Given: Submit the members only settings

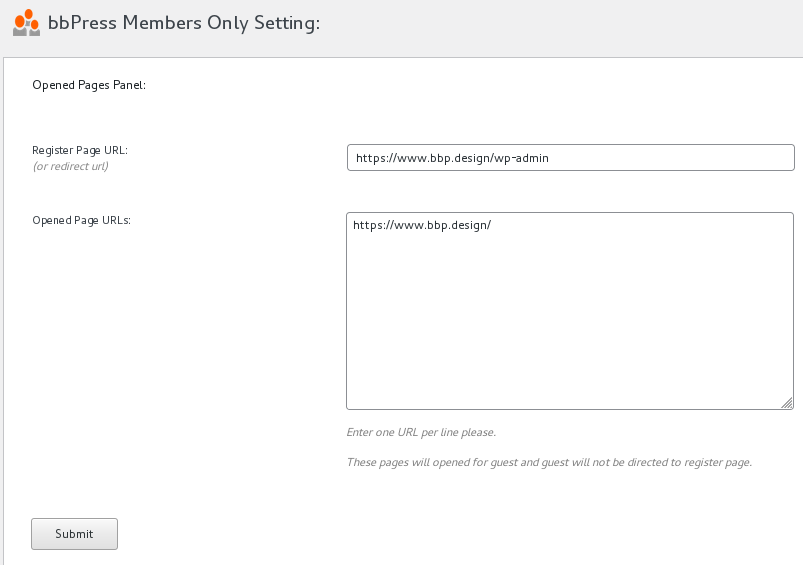Looking at the screenshot, I should 74,534.
